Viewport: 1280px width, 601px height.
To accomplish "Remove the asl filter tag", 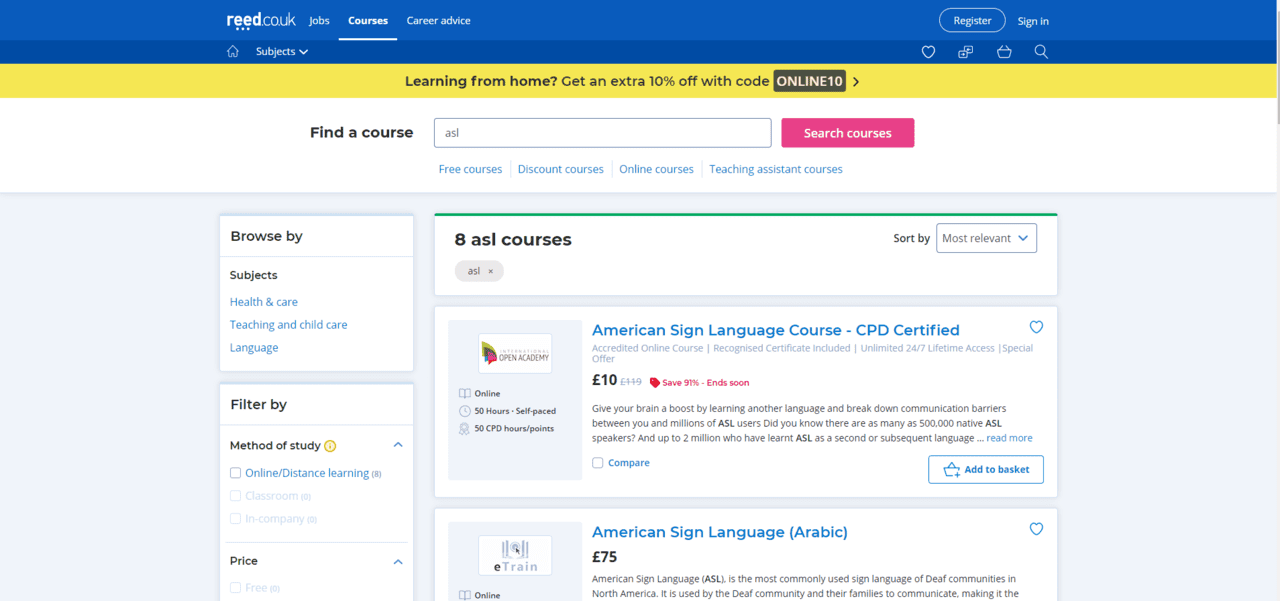I will coord(491,271).
